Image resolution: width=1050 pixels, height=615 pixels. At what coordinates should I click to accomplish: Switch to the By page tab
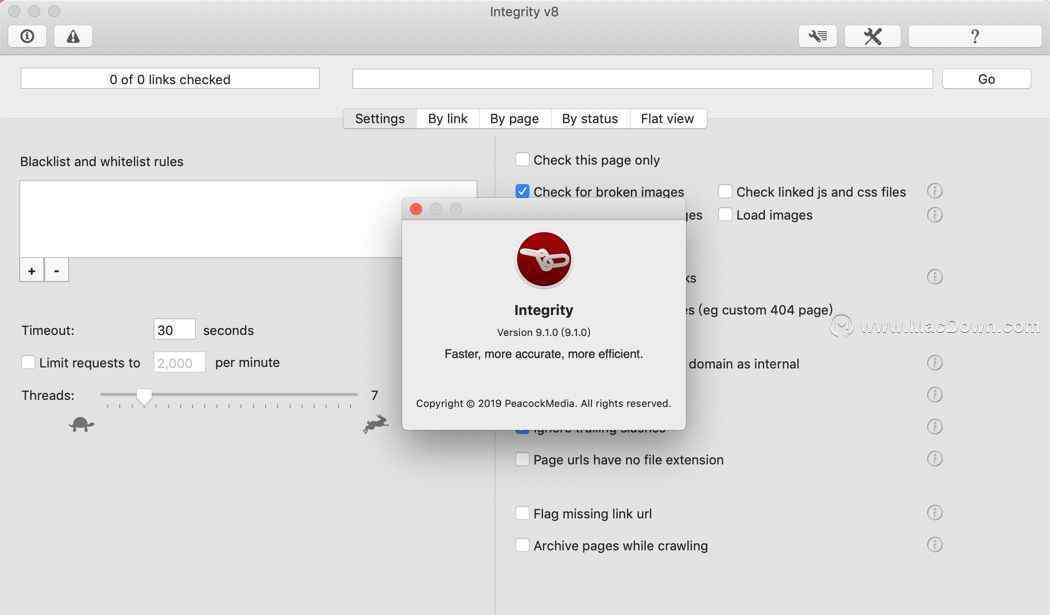click(514, 119)
